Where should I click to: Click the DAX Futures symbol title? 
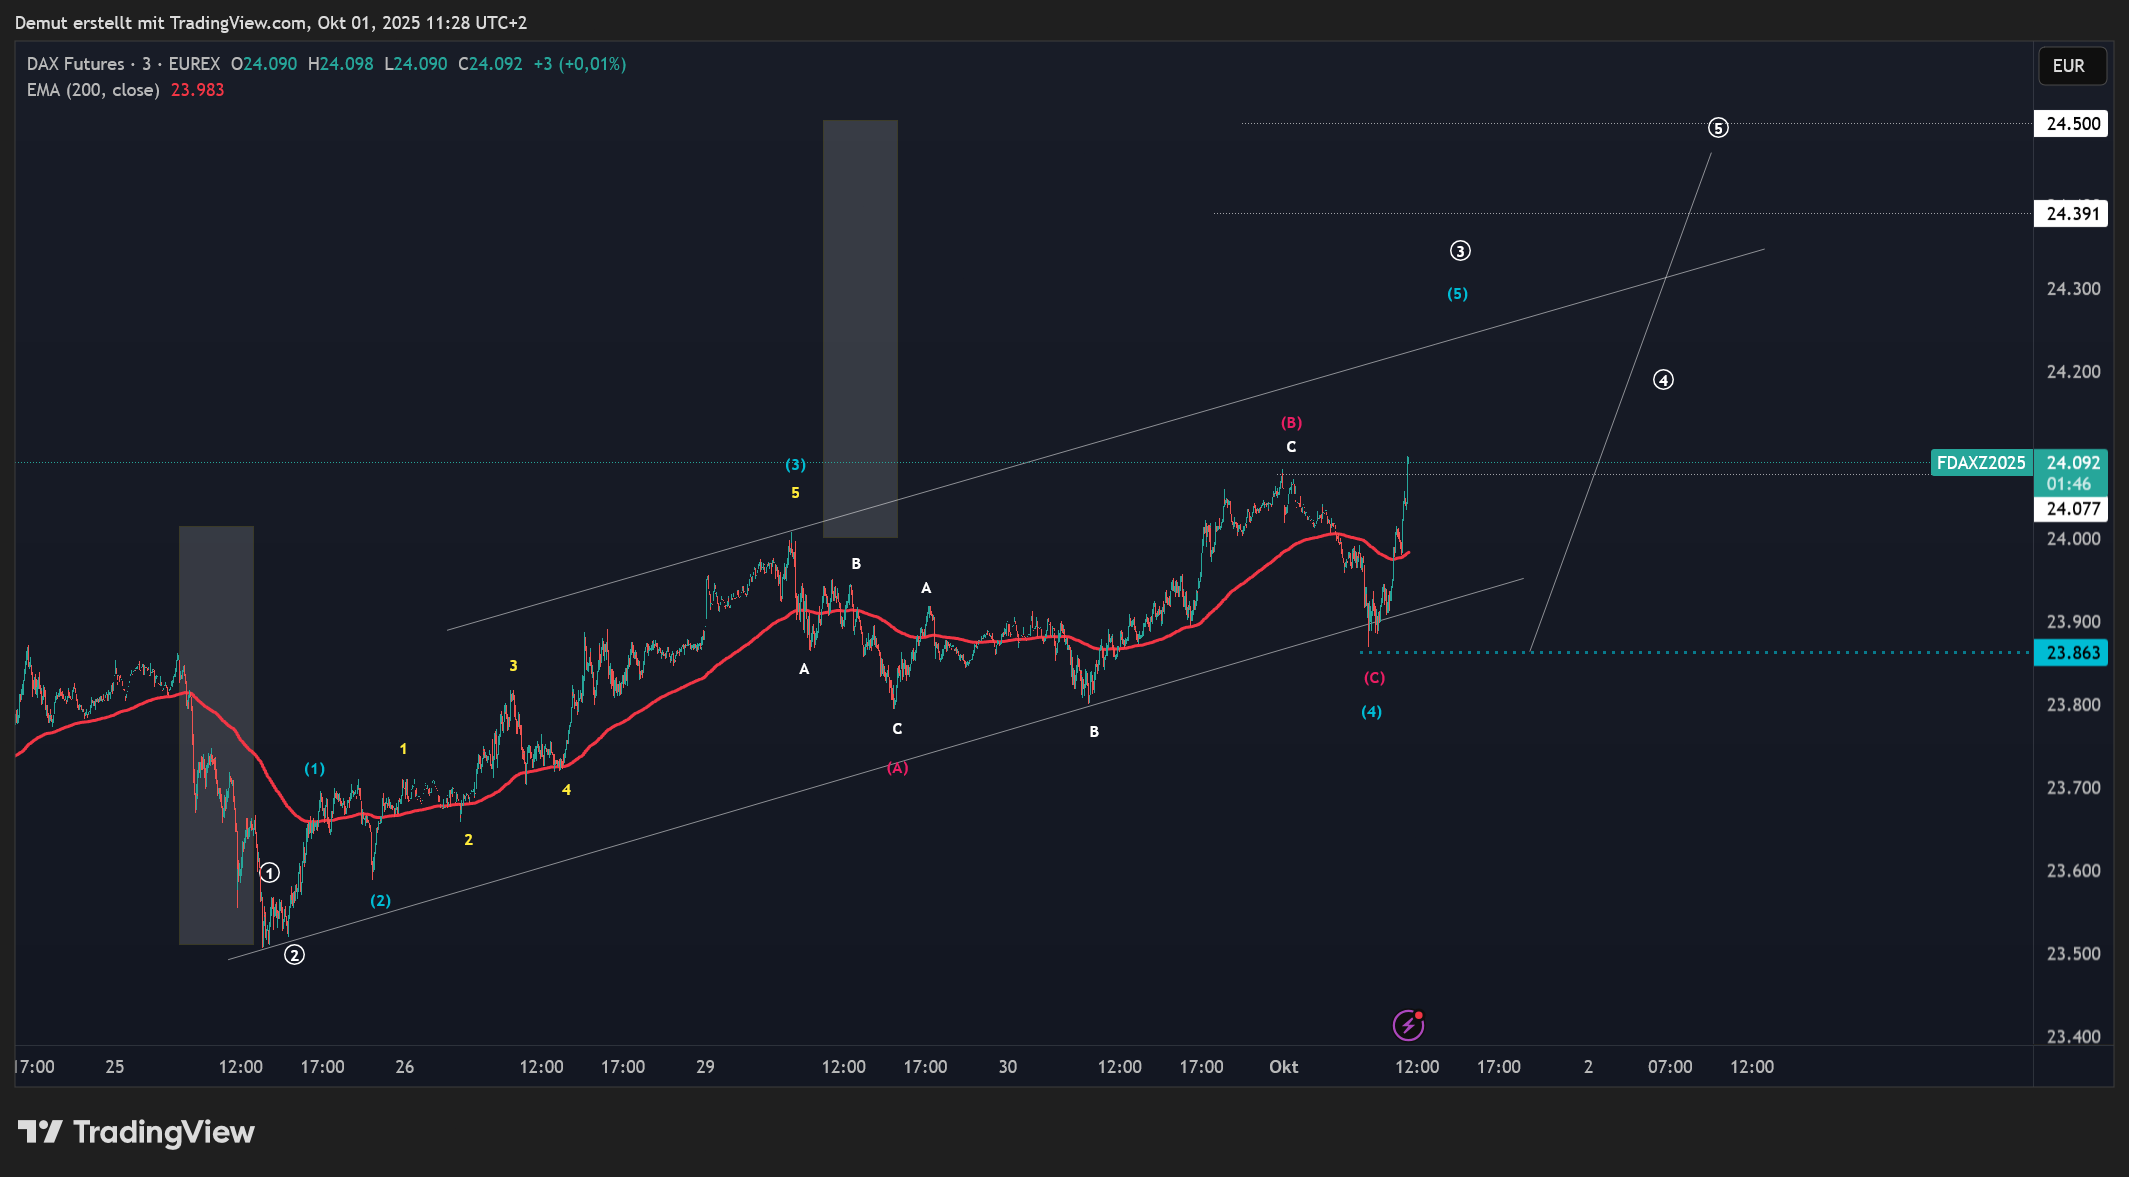pyautogui.click(x=76, y=64)
